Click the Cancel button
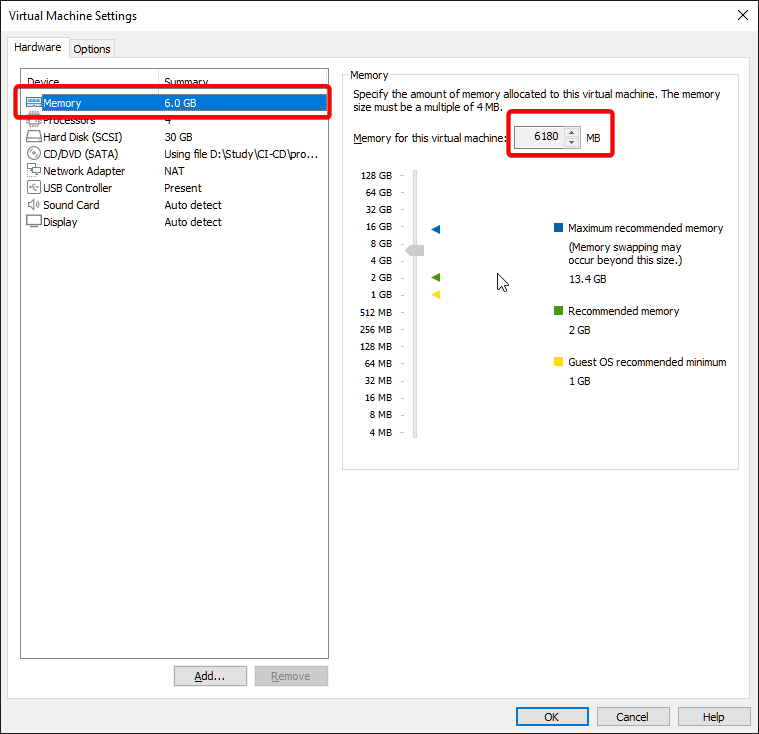This screenshot has height=734, width=759. [x=632, y=717]
